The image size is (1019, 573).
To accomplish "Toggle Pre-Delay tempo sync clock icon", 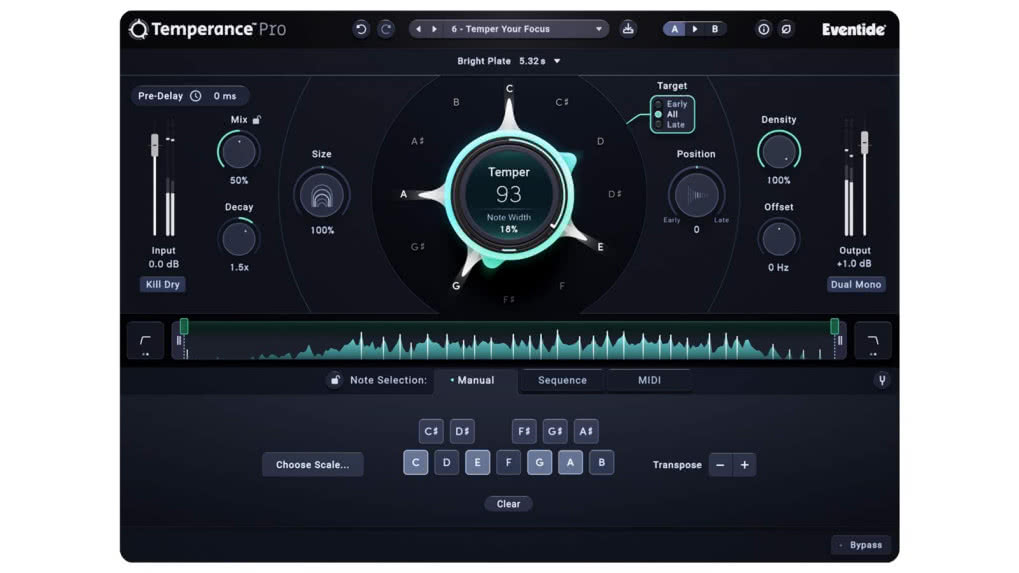I will [x=196, y=96].
